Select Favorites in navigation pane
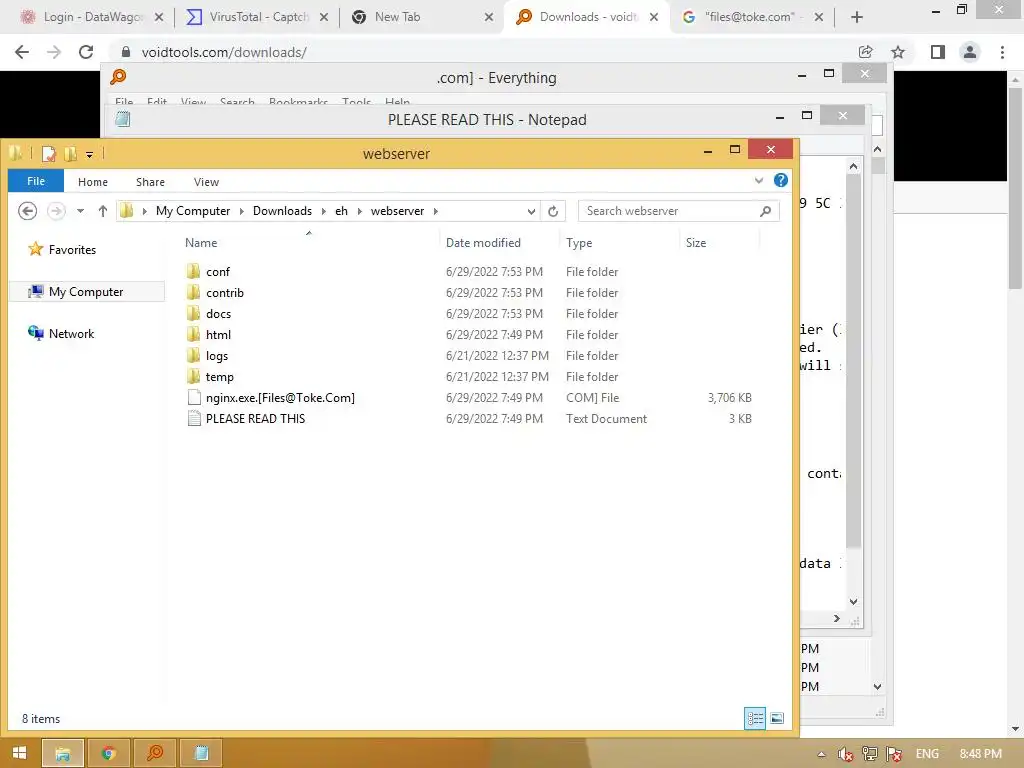Image resolution: width=1024 pixels, height=768 pixels. click(x=72, y=250)
